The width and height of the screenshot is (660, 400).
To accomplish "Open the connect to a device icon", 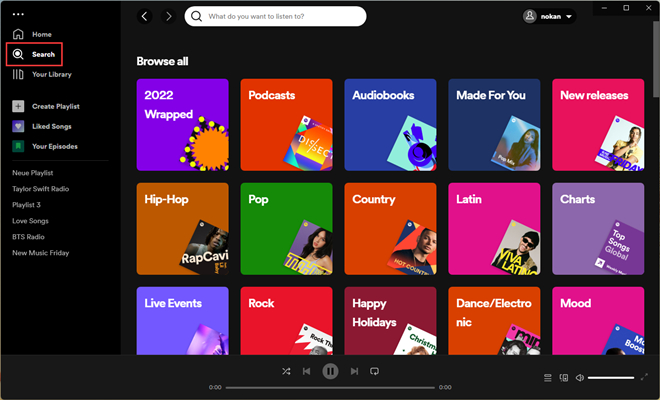I will click(564, 378).
